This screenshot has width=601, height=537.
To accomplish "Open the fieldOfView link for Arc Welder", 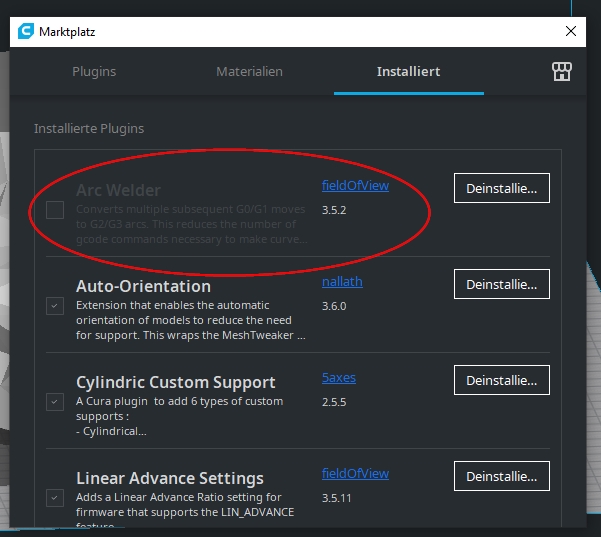I will click(355, 186).
